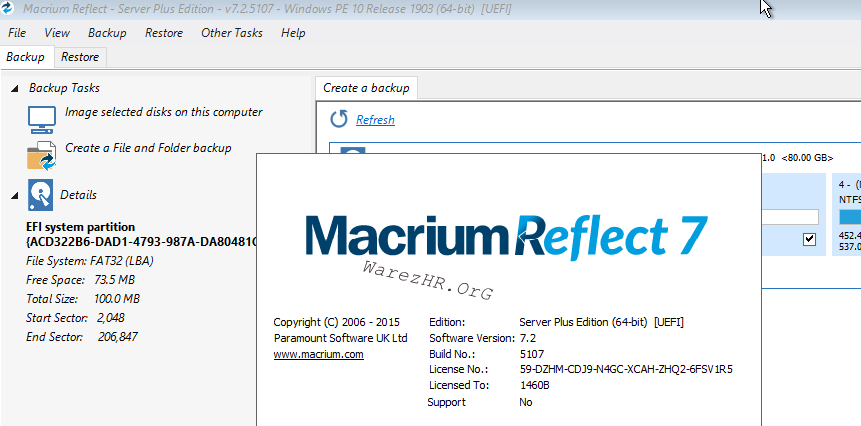Click Image selected disks on this computer

pyautogui.click(x=163, y=112)
